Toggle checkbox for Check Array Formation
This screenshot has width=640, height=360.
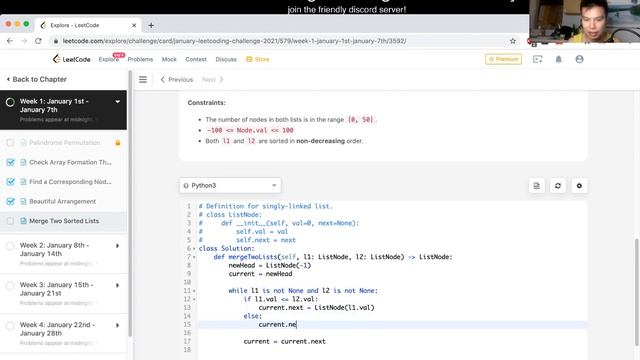[x=10, y=162]
